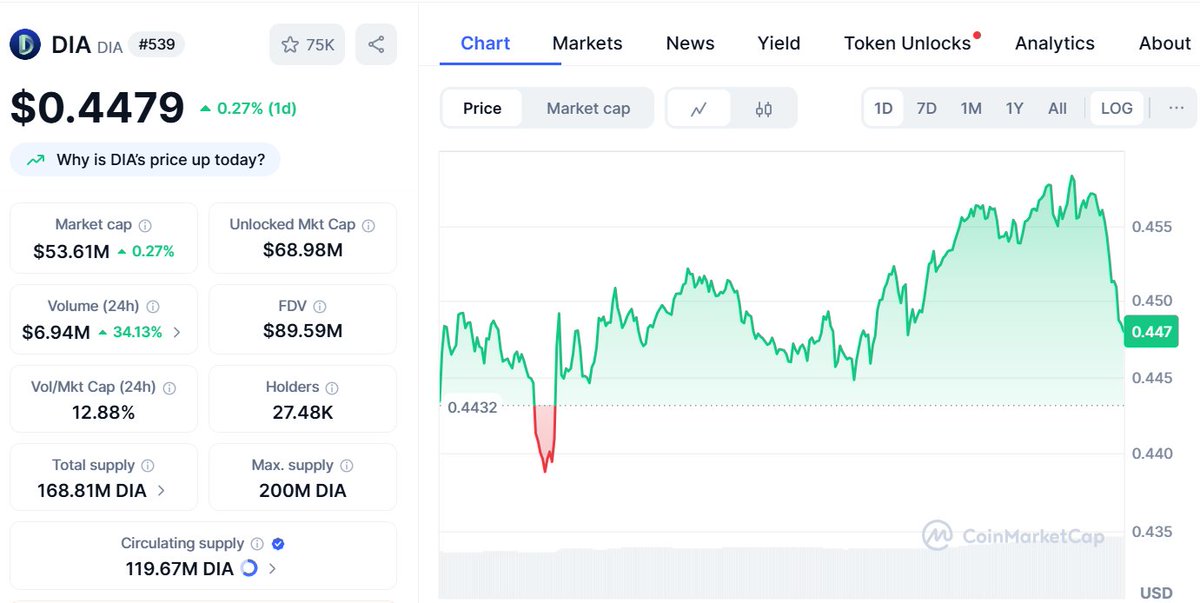
Task: Open the chart more options ellipsis menu
Action: coord(1176,108)
